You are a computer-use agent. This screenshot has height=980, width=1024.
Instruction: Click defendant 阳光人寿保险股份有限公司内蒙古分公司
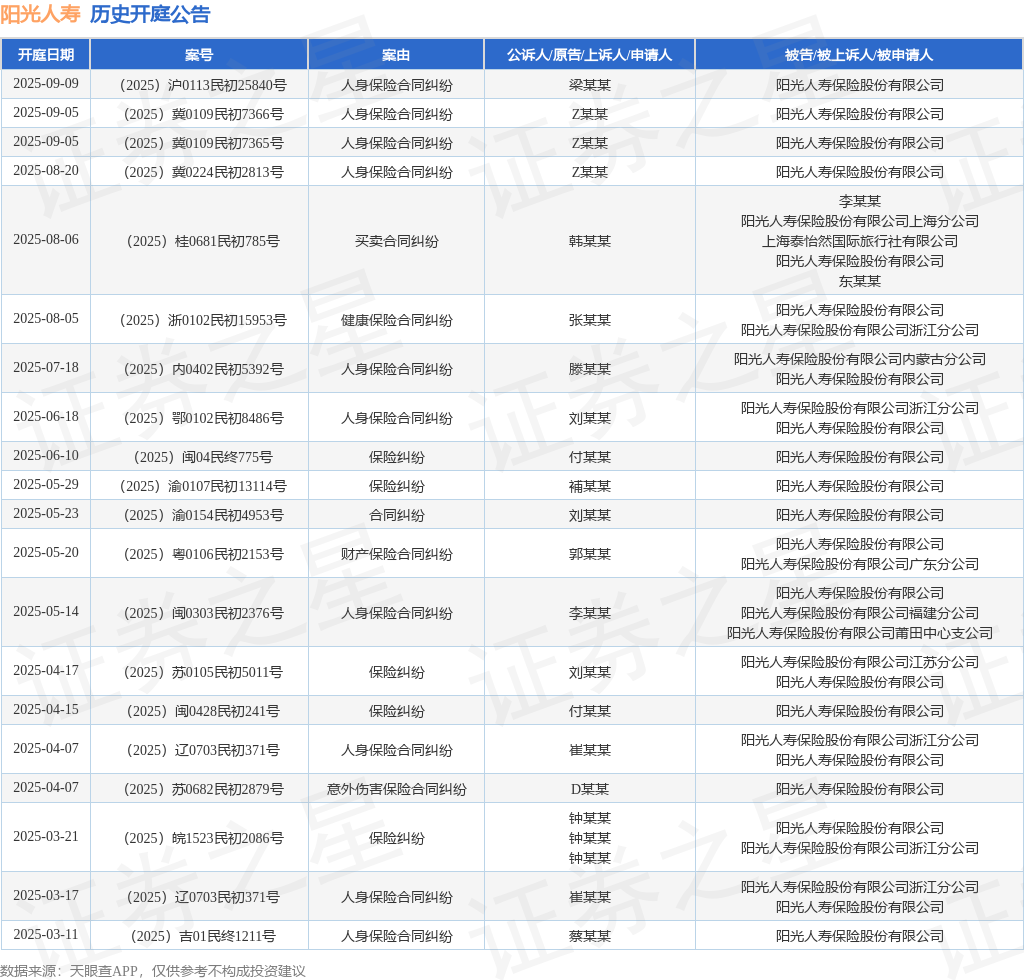[x=859, y=359]
